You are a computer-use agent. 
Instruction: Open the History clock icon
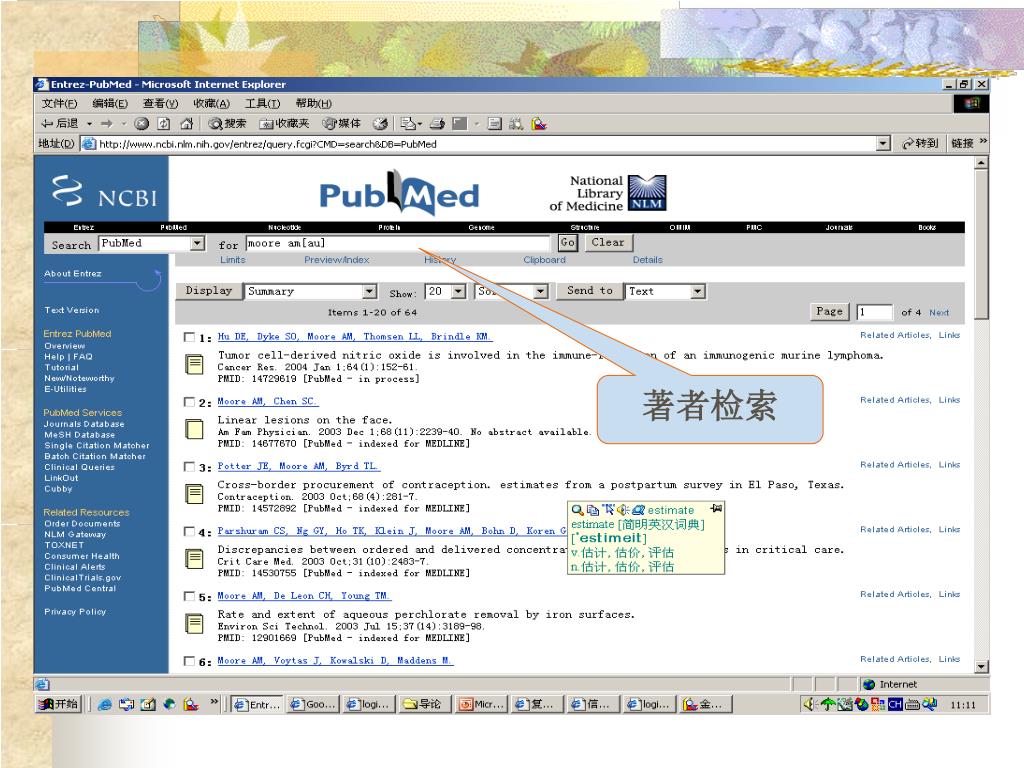pyautogui.click(x=380, y=123)
